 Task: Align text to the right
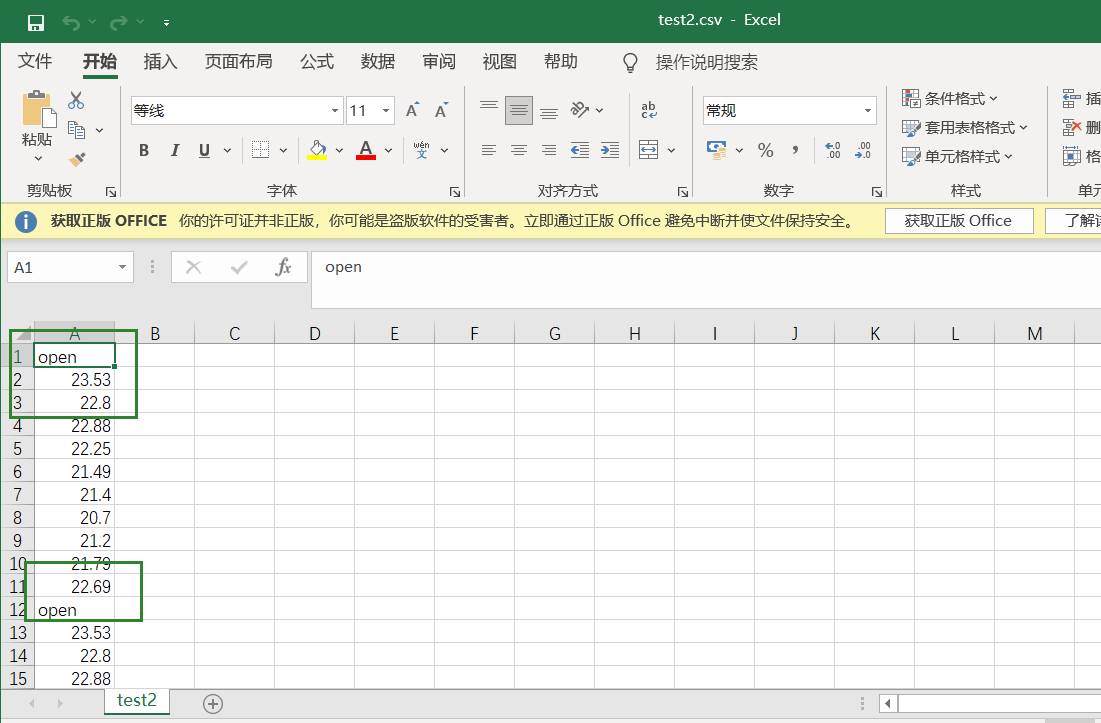(549, 150)
